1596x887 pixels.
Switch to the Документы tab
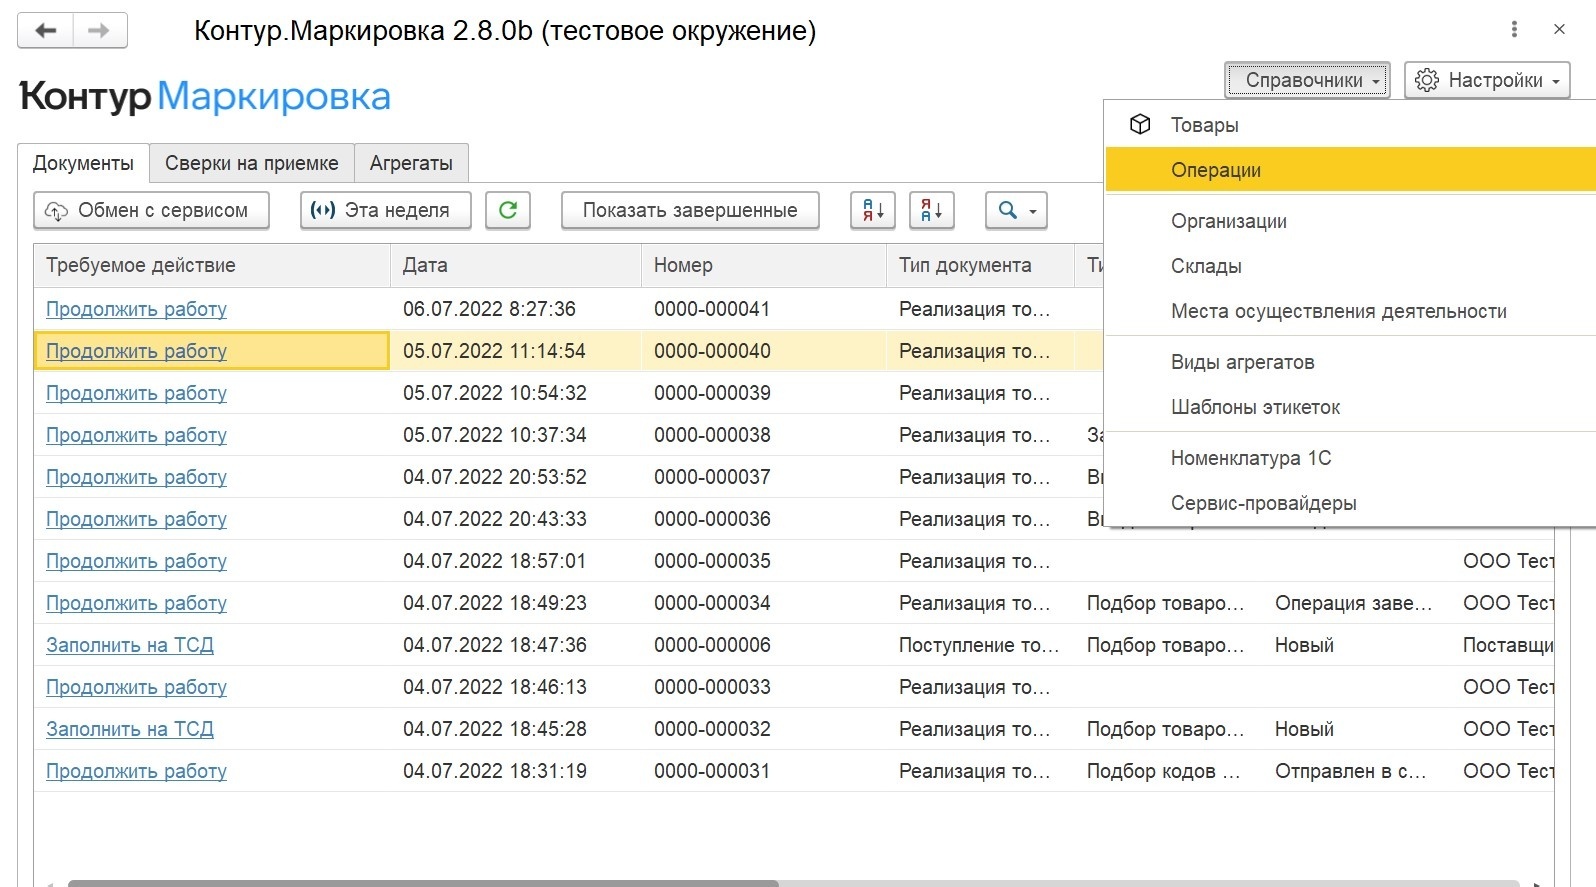(83, 163)
